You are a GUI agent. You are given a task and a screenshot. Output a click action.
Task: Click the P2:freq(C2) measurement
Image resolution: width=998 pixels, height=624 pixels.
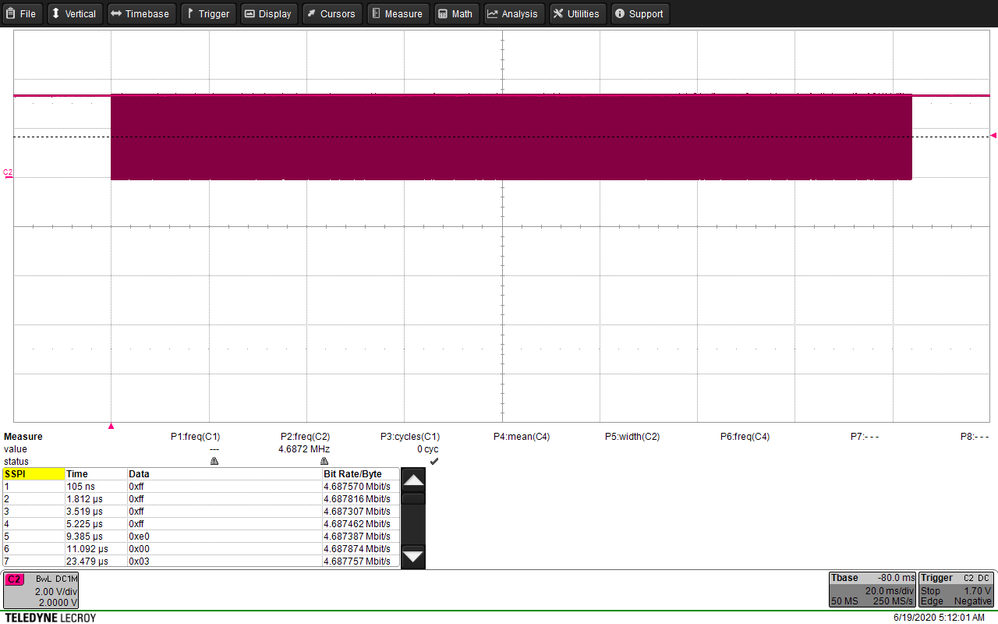pyautogui.click(x=306, y=437)
